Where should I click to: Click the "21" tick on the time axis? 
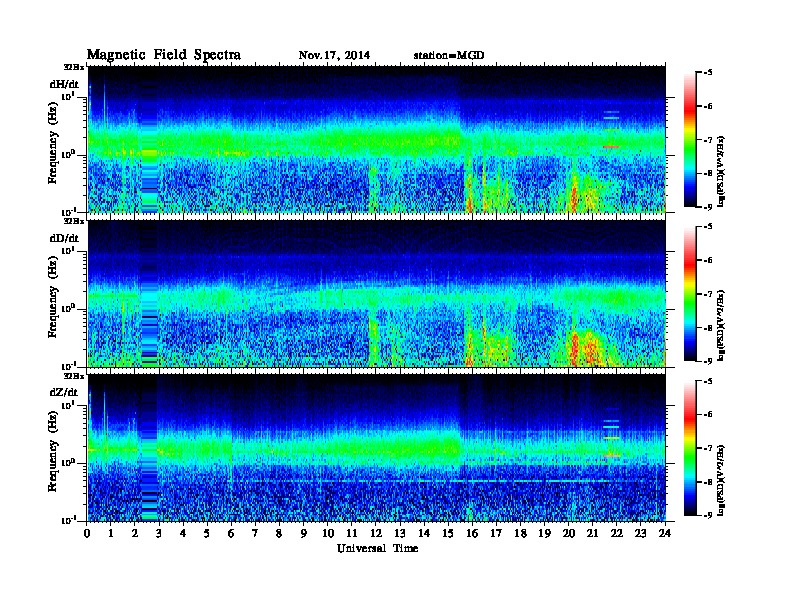(x=592, y=533)
